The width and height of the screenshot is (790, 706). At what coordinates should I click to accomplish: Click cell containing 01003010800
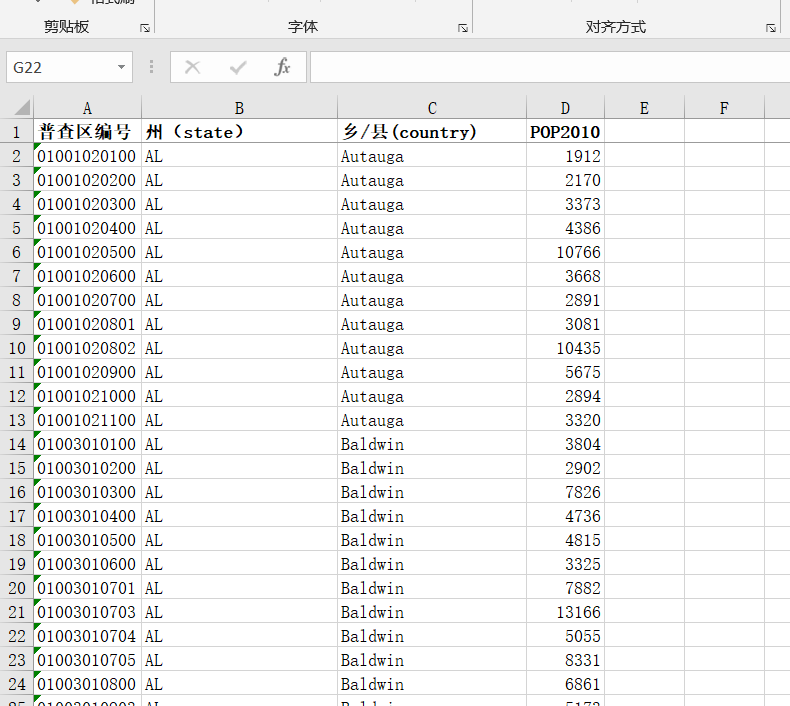(x=87, y=684)
